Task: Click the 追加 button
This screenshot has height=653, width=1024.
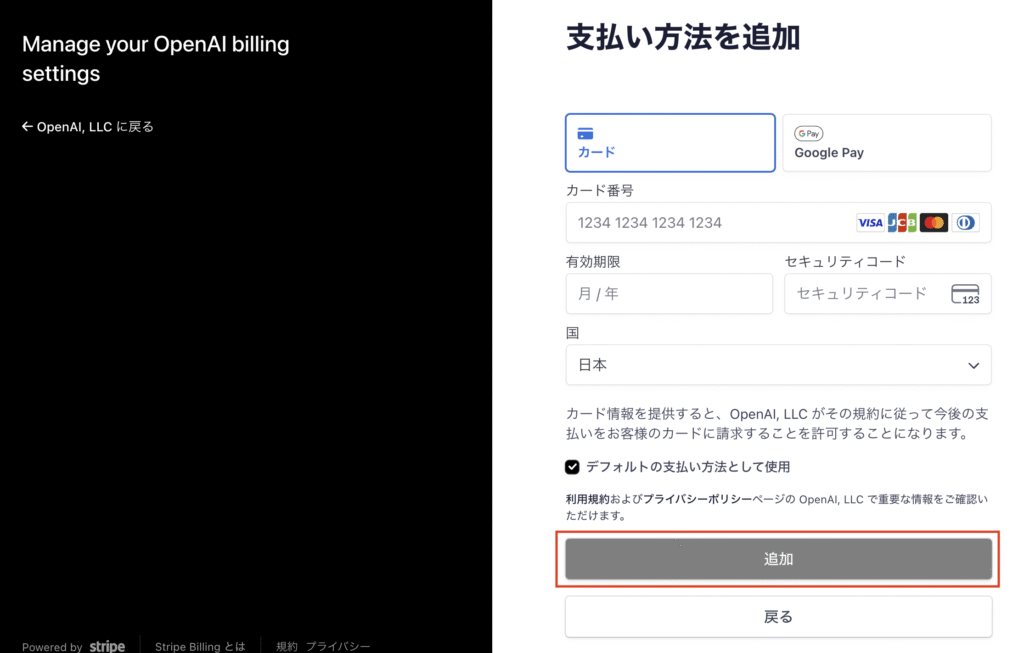Action: click(x=778, y=559)
